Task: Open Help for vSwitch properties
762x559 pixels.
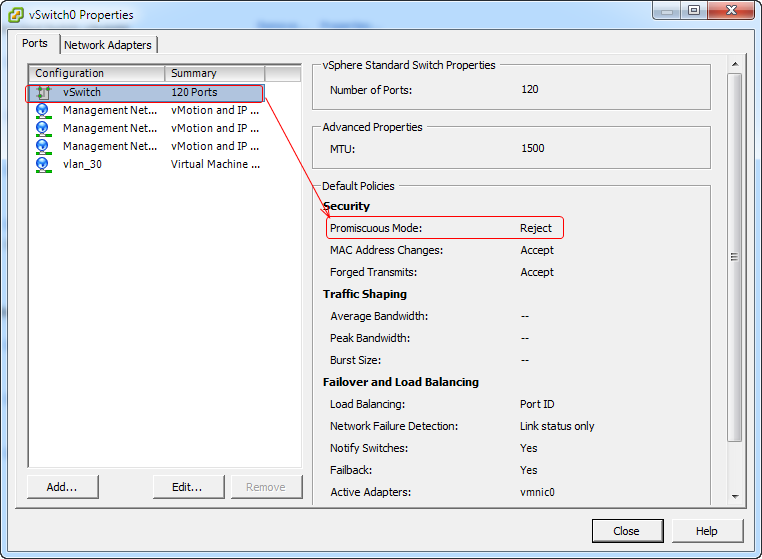Action: 707,531
